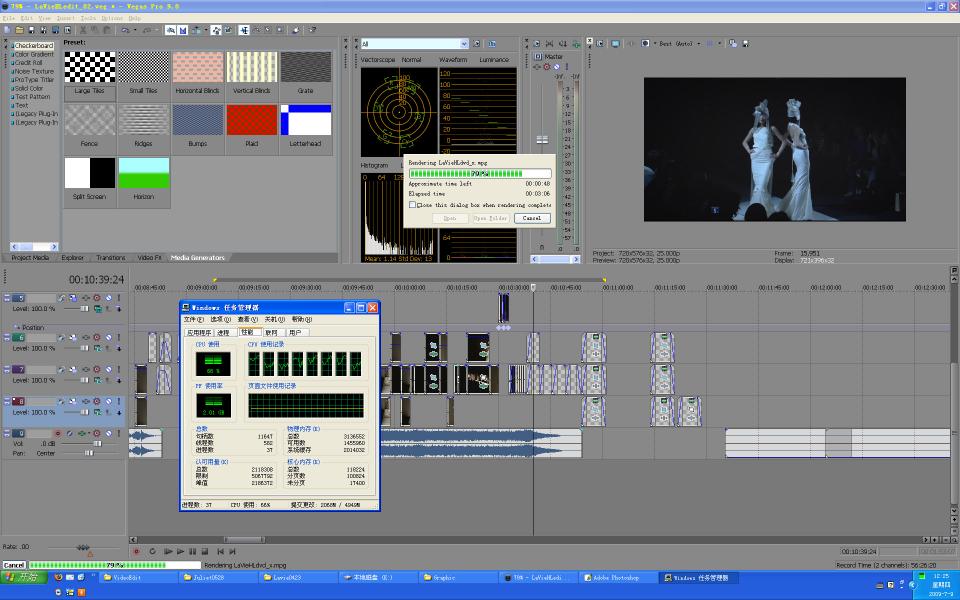Arm audio track 9 for record
Image resolution: width=960 pixels, height=600 pixels.
[x=58, y=433]
